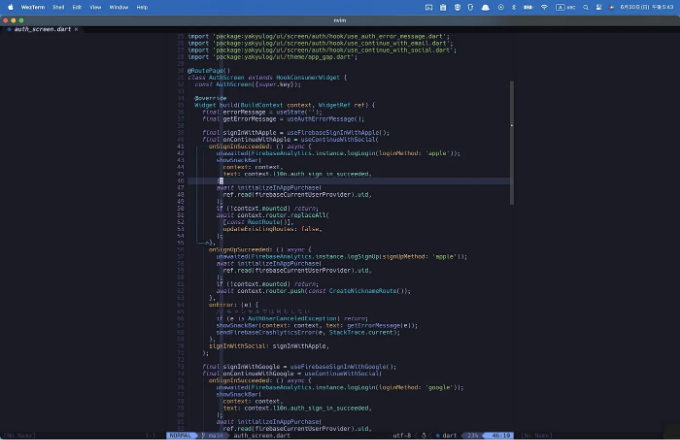The height and width of the screenshot is (440, 680).
Task: Click the vertical scrollbar of the code window
Action: (512, 143)
